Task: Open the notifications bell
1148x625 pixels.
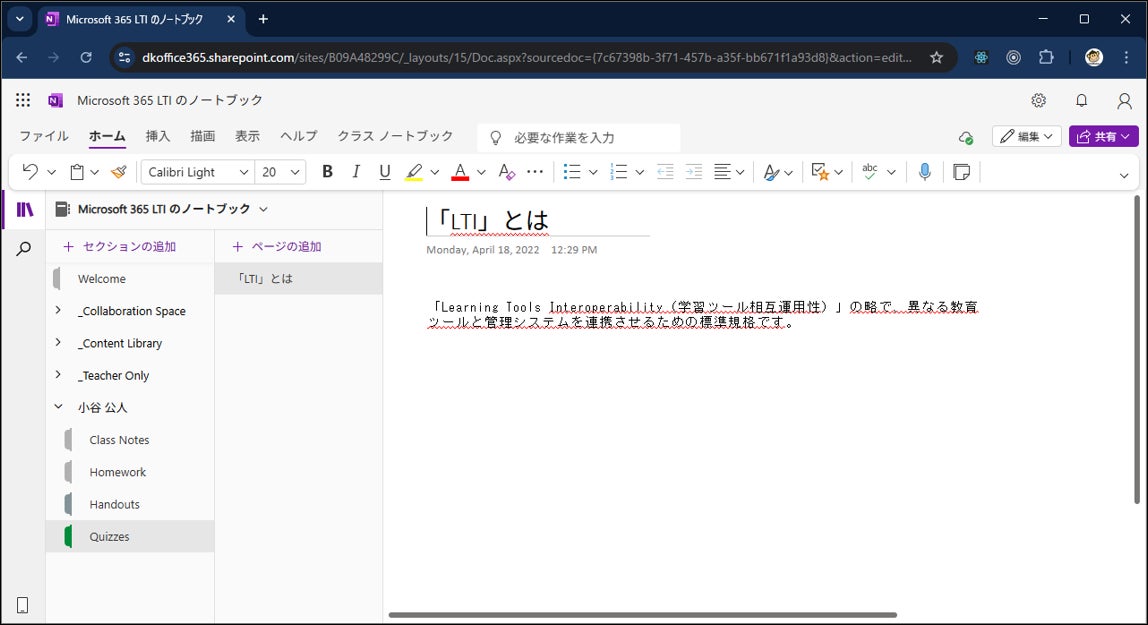Action: pyautogui.click(x=1081, y=100)
